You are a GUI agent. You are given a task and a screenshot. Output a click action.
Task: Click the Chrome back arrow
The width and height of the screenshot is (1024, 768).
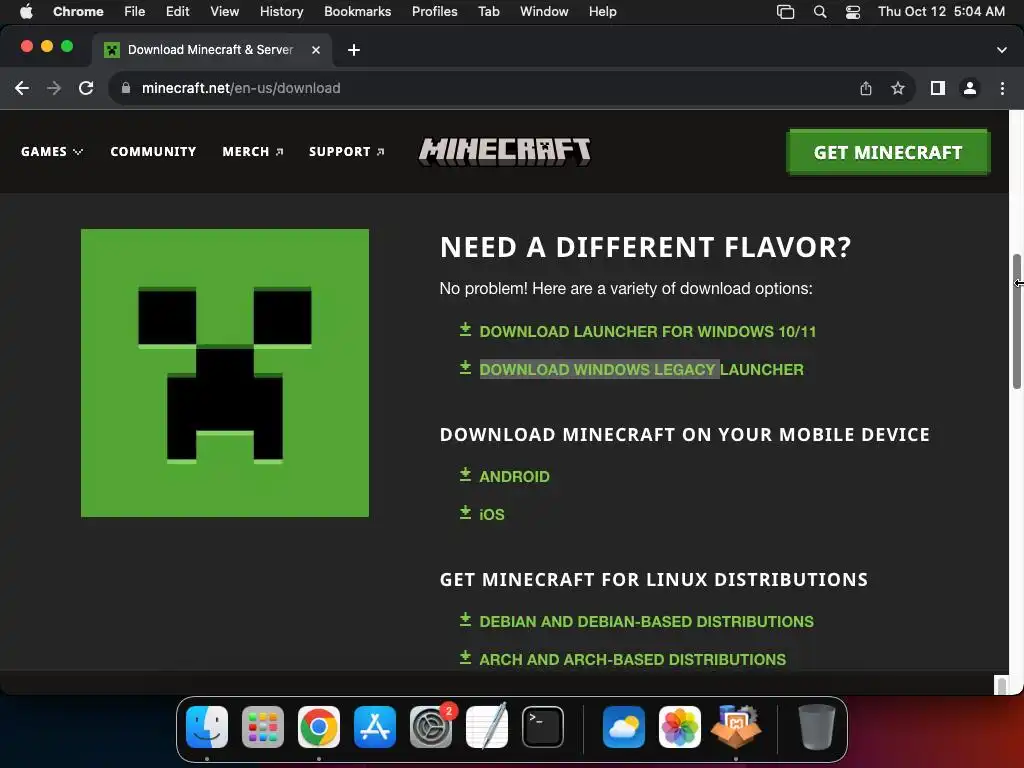(x=22, y=88)
